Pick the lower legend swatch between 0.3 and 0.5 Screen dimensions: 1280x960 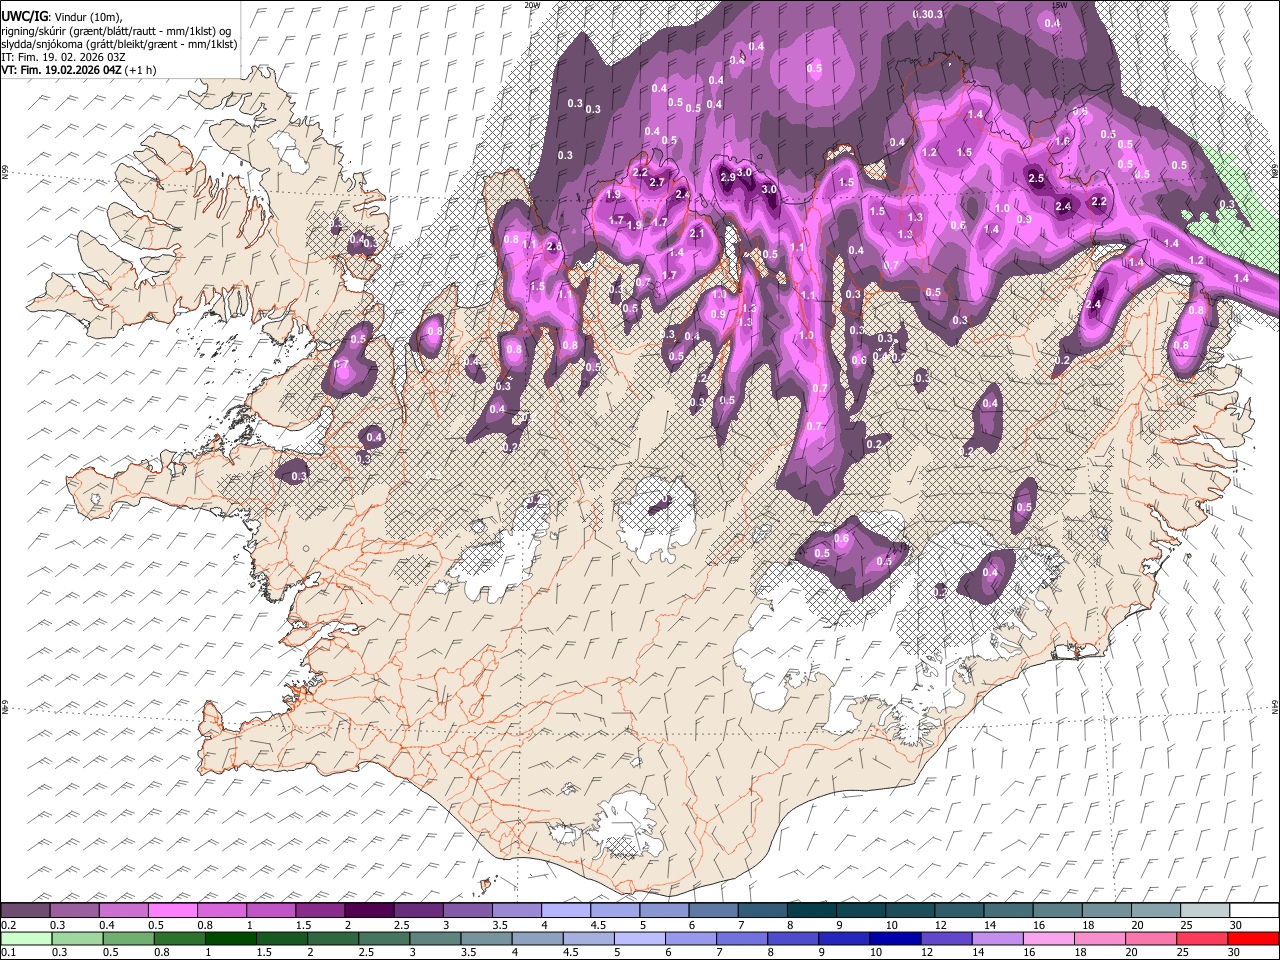(x=77, y=938)
